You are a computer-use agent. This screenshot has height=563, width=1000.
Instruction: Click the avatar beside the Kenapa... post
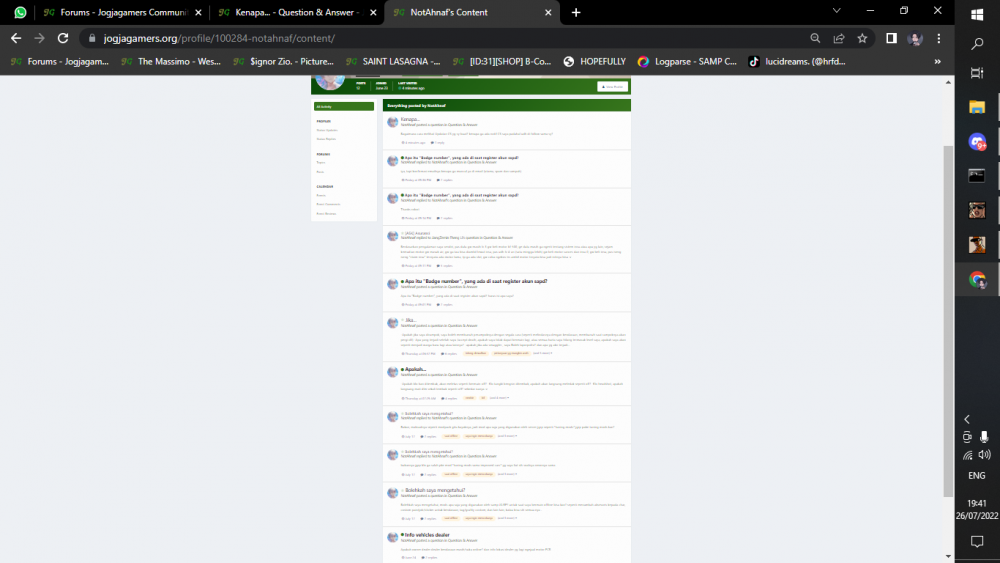coord(392,122)
